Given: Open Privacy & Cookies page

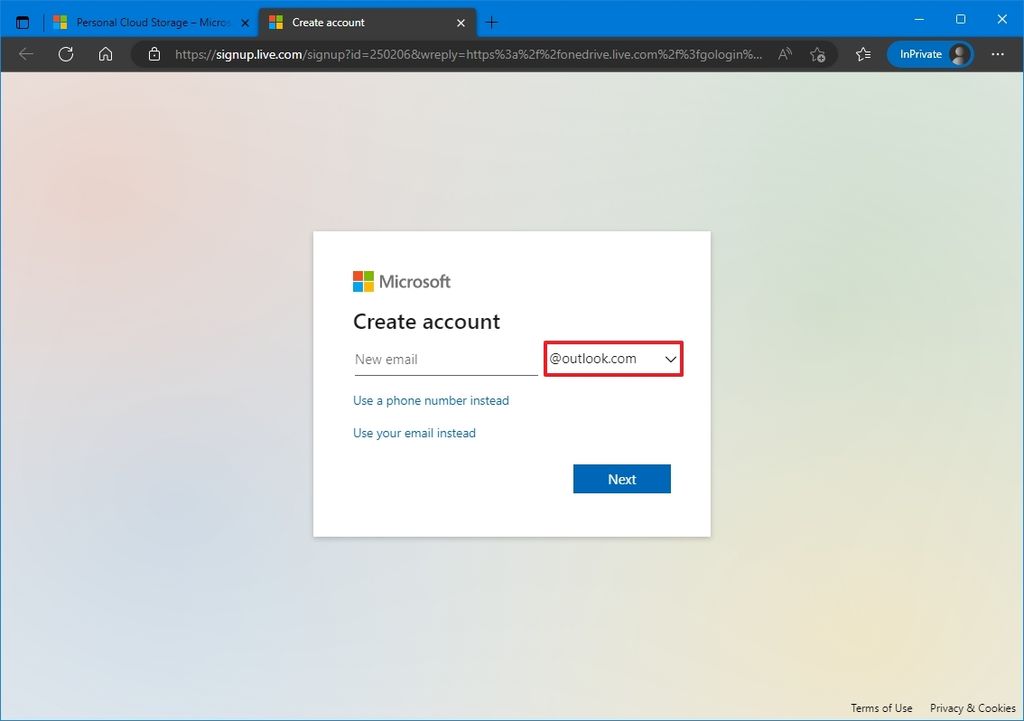Looking at the screenshot, I should [x=972, y=707].
